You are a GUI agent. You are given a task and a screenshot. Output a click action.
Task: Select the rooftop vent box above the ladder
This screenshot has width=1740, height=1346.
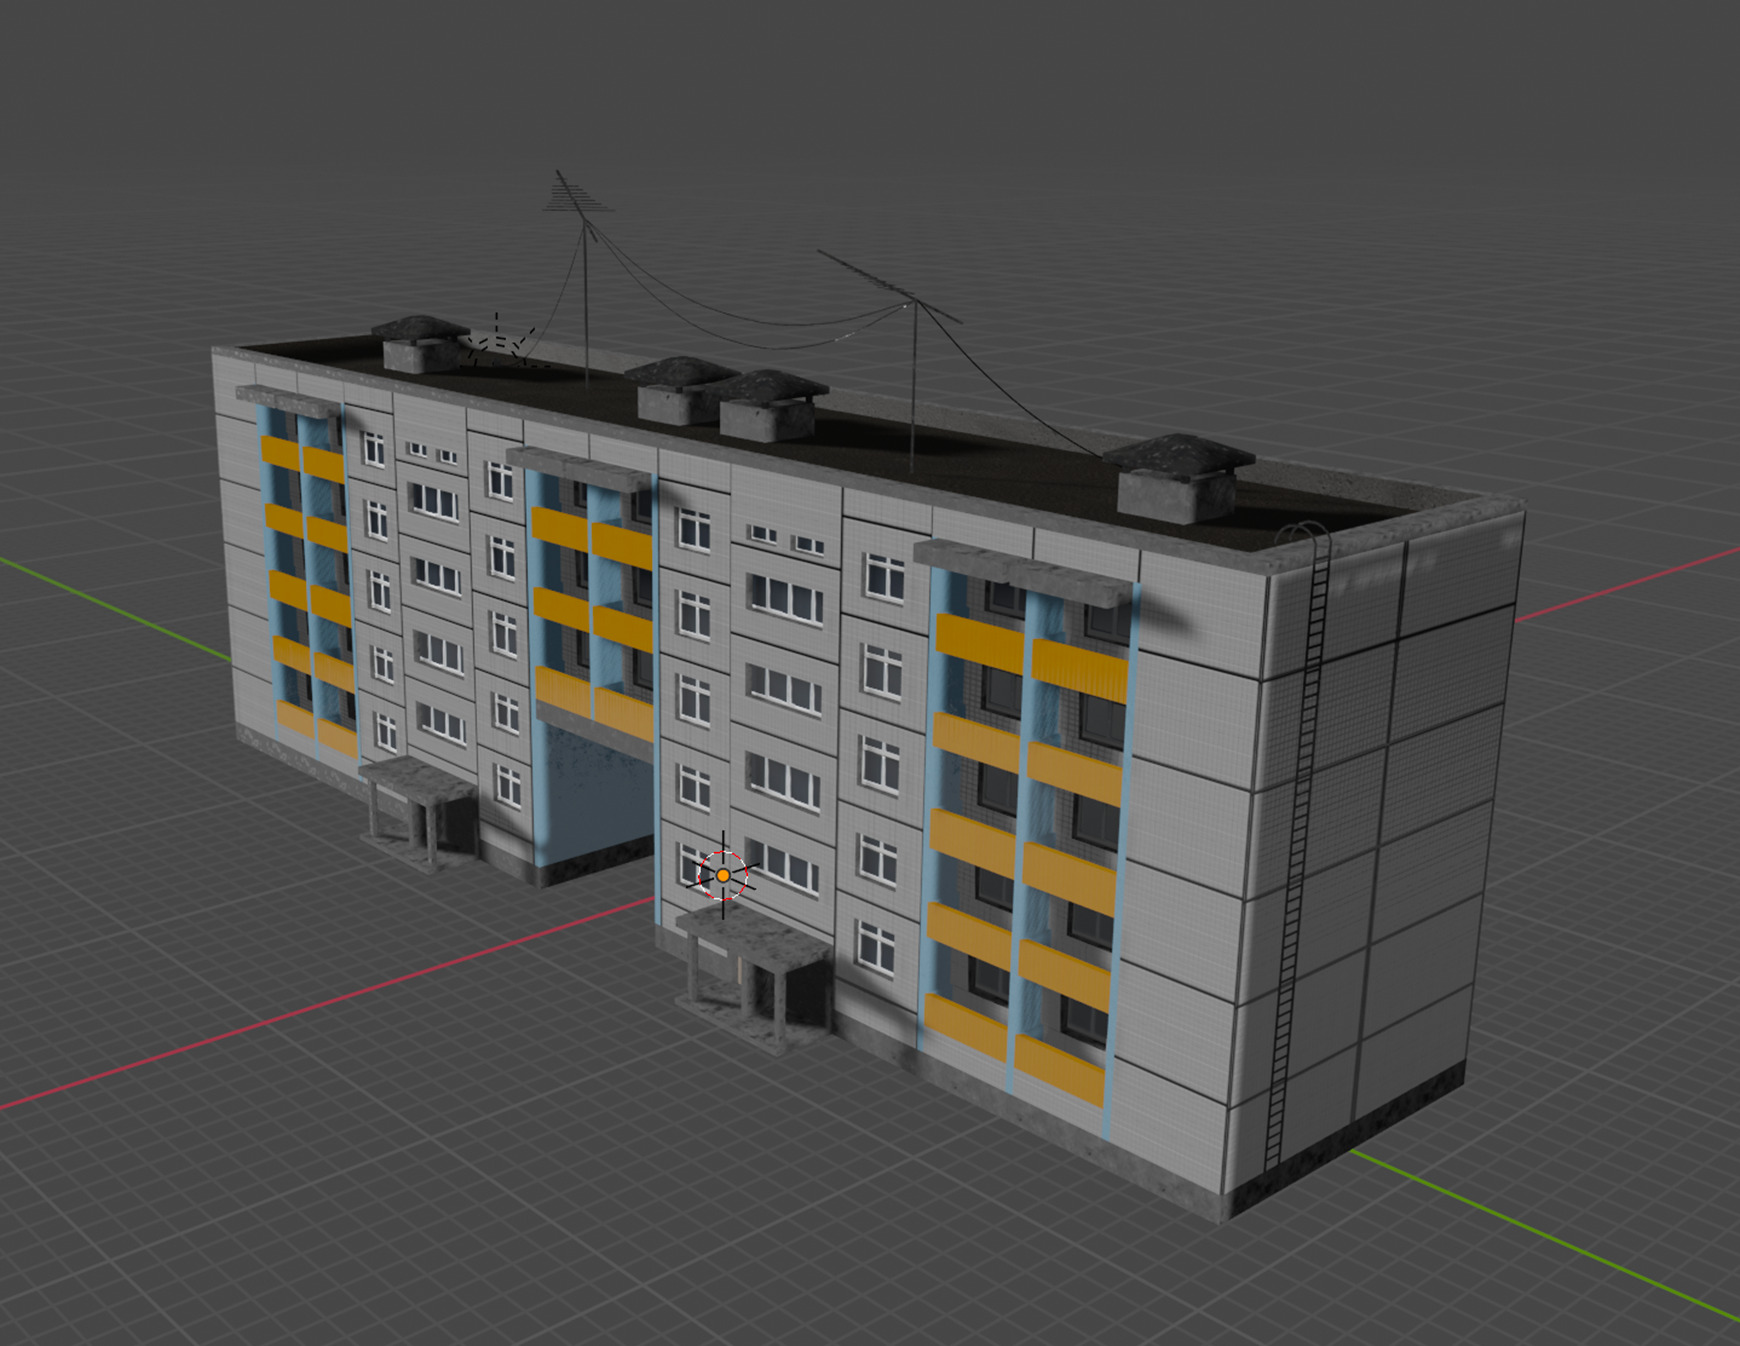[1177, 479]
